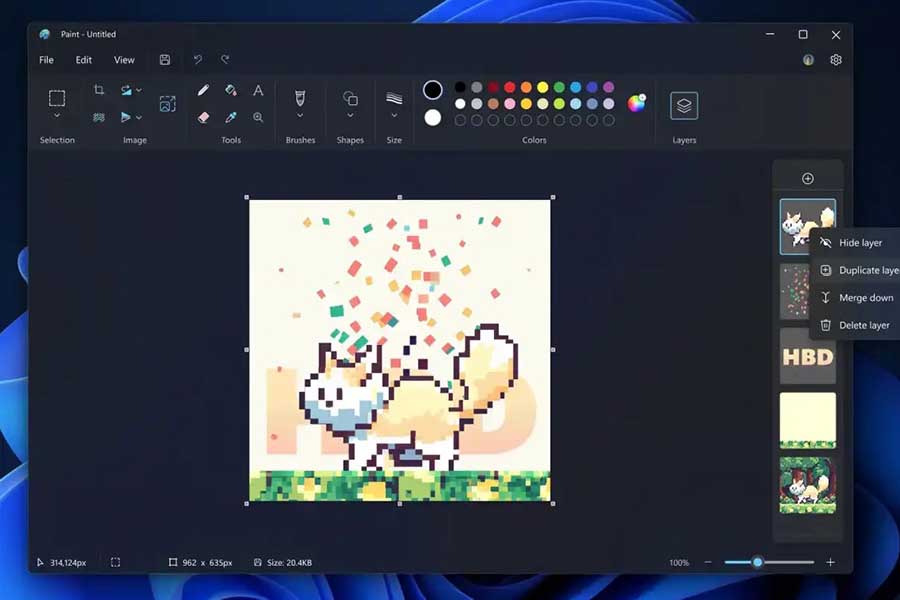Add a new layer with plus button

pyautogui.click(x=808, y=179)
